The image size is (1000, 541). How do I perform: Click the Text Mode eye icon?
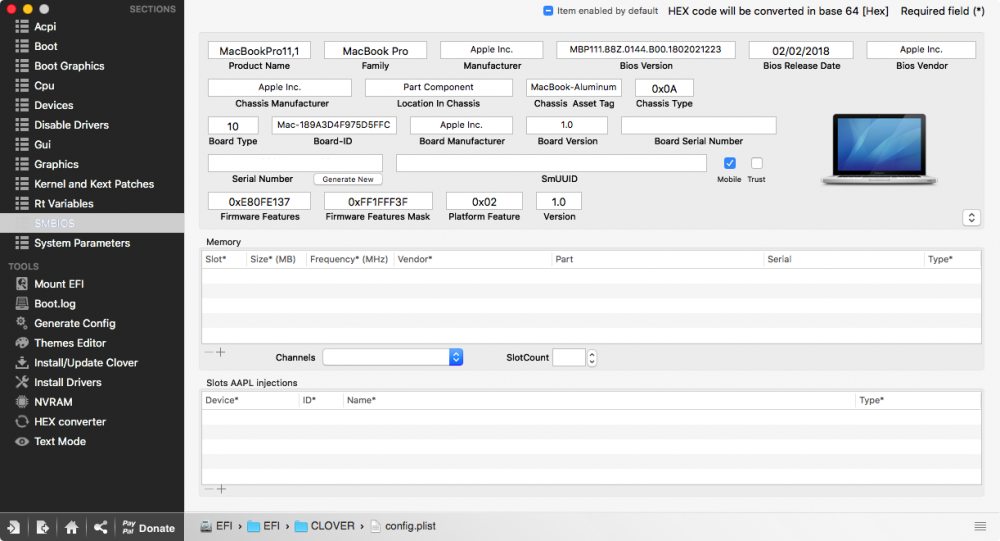click(x=22, y=441)
